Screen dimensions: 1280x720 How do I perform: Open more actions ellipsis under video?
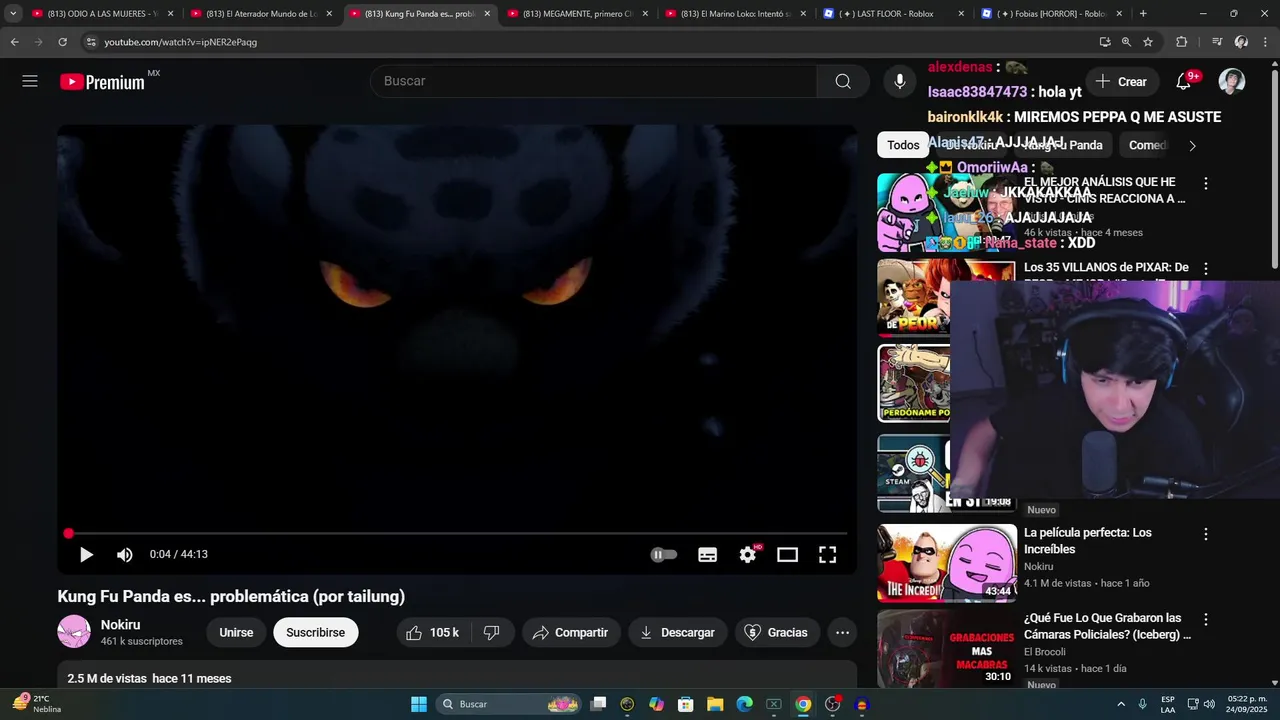click(842, 632)
